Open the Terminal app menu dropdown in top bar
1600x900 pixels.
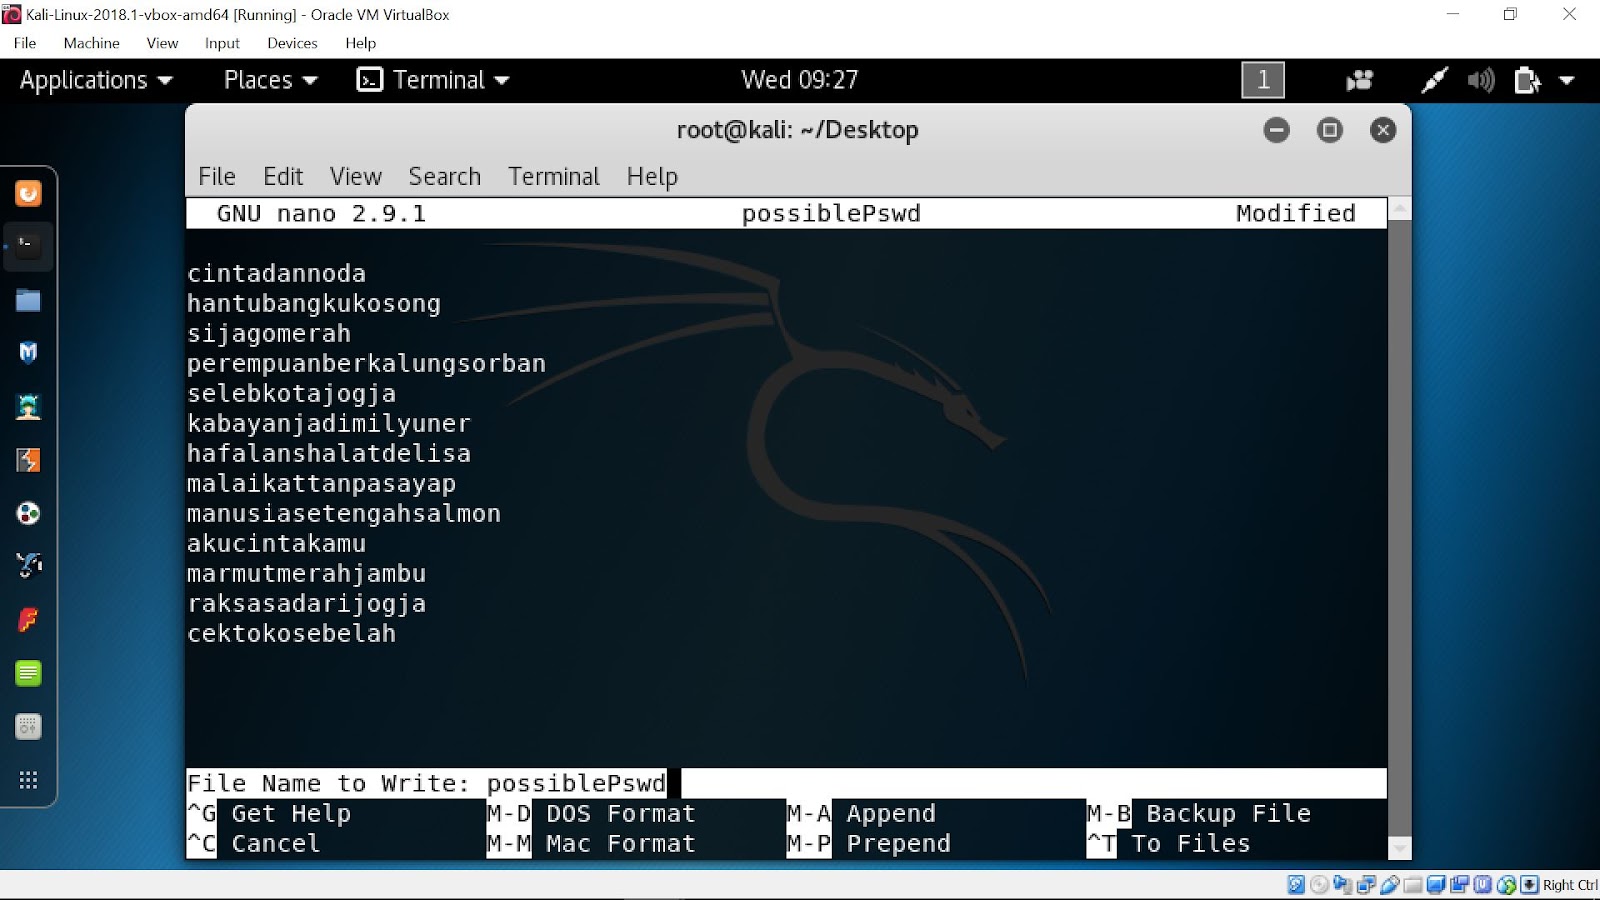click(x=433, y=80)
